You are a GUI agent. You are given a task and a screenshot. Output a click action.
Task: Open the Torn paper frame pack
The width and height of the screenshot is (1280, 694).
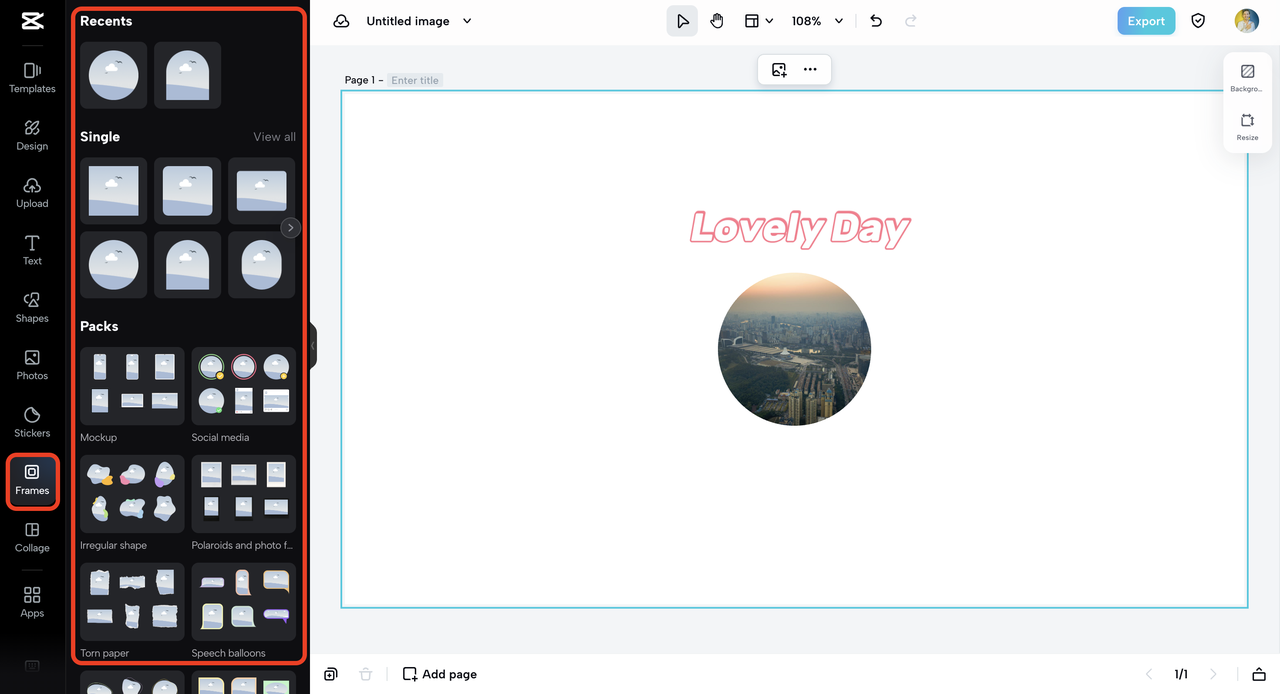point(132,602)
